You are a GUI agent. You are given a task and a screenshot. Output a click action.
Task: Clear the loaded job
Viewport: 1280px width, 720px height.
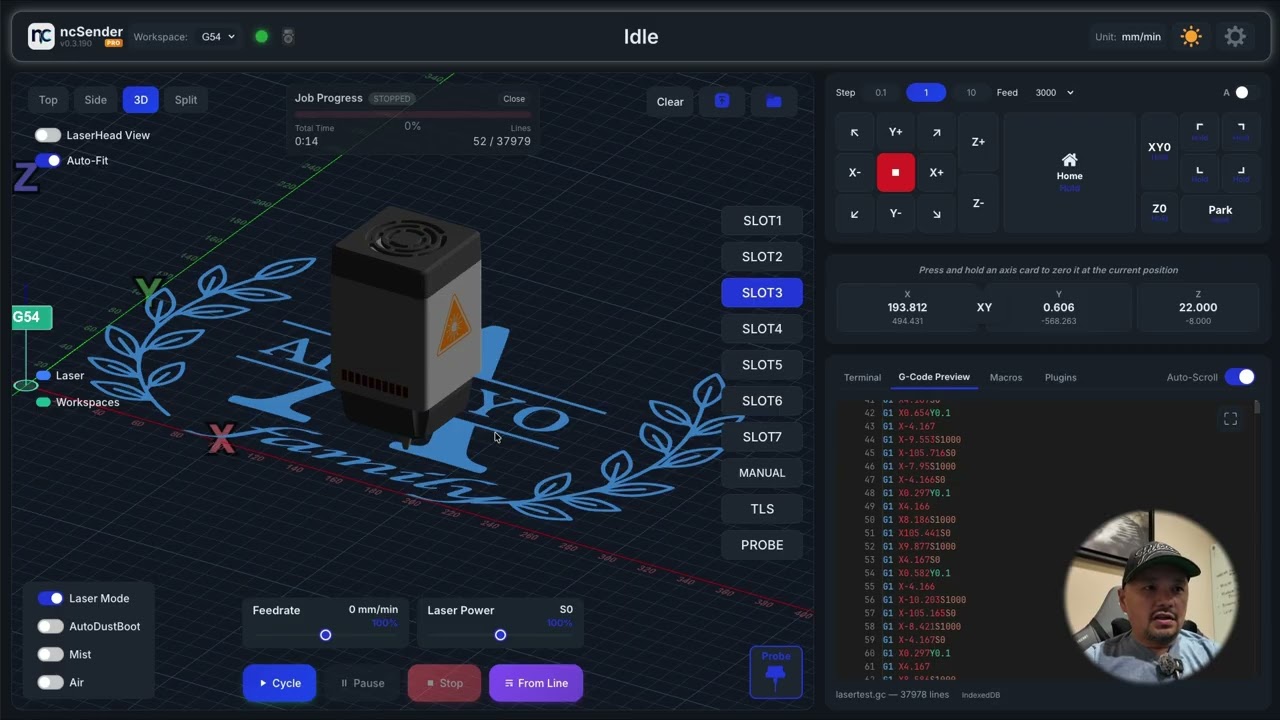pos(670,101)
